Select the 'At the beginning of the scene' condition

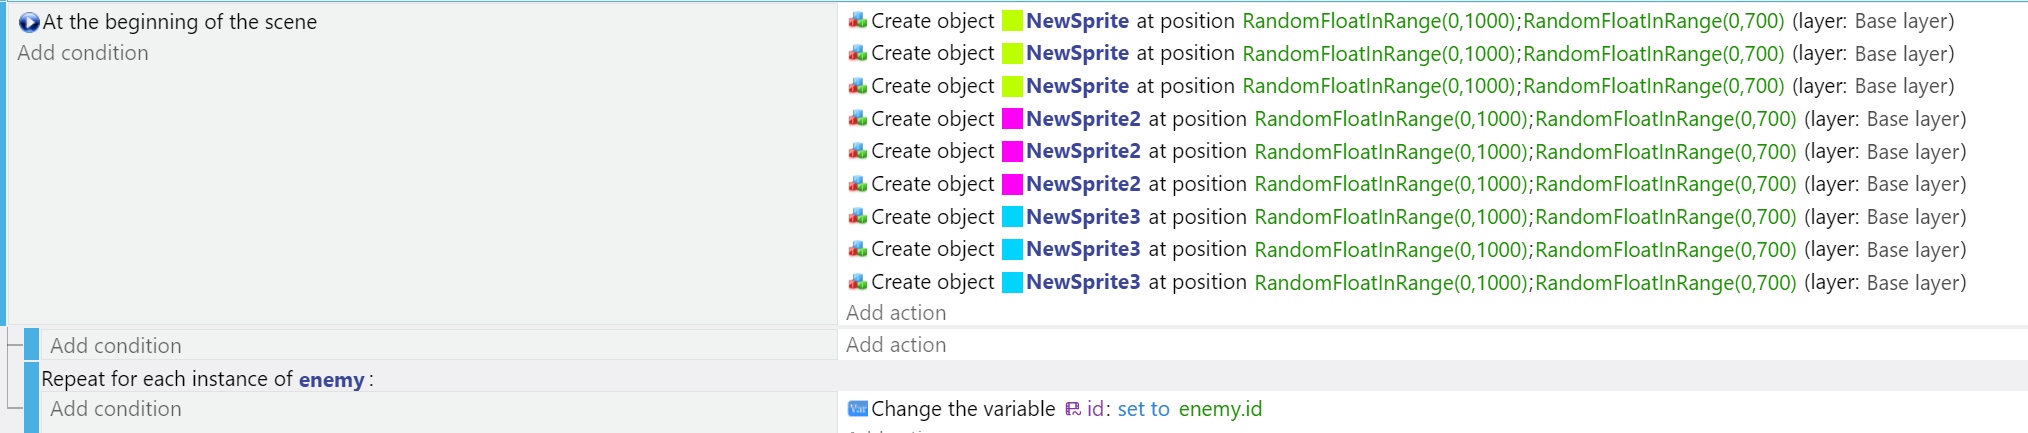[x=180, y=22]
